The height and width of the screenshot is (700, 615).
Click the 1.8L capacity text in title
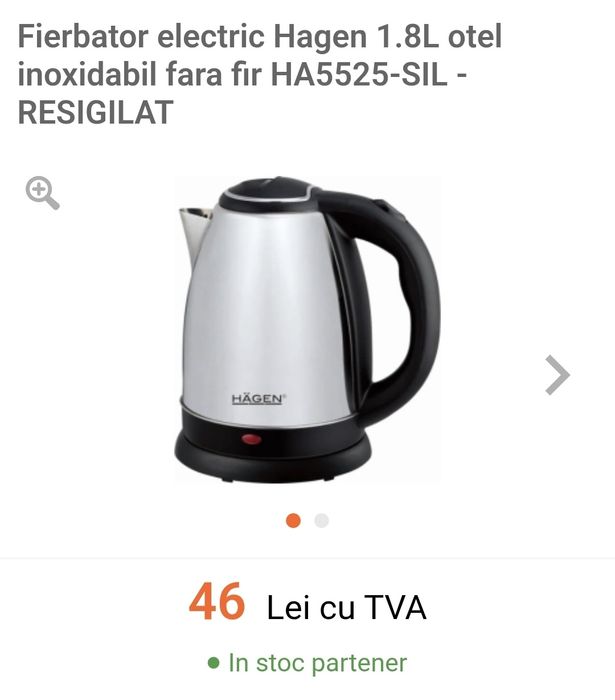point(408,36)
